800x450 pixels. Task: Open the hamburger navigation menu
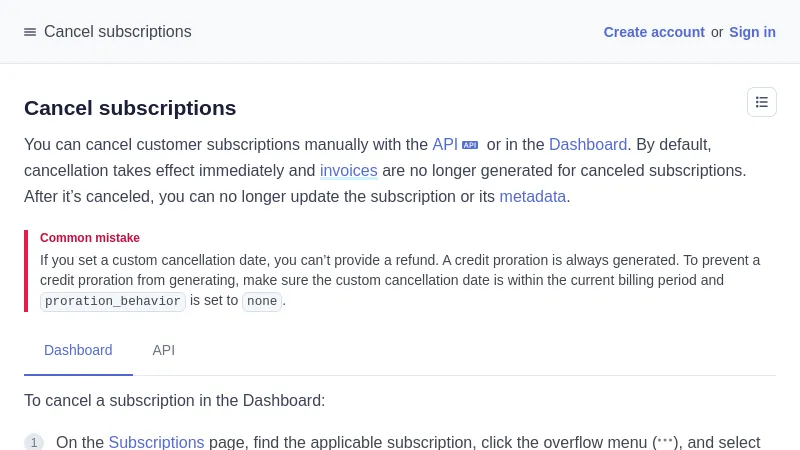click(x=30, y=32)
